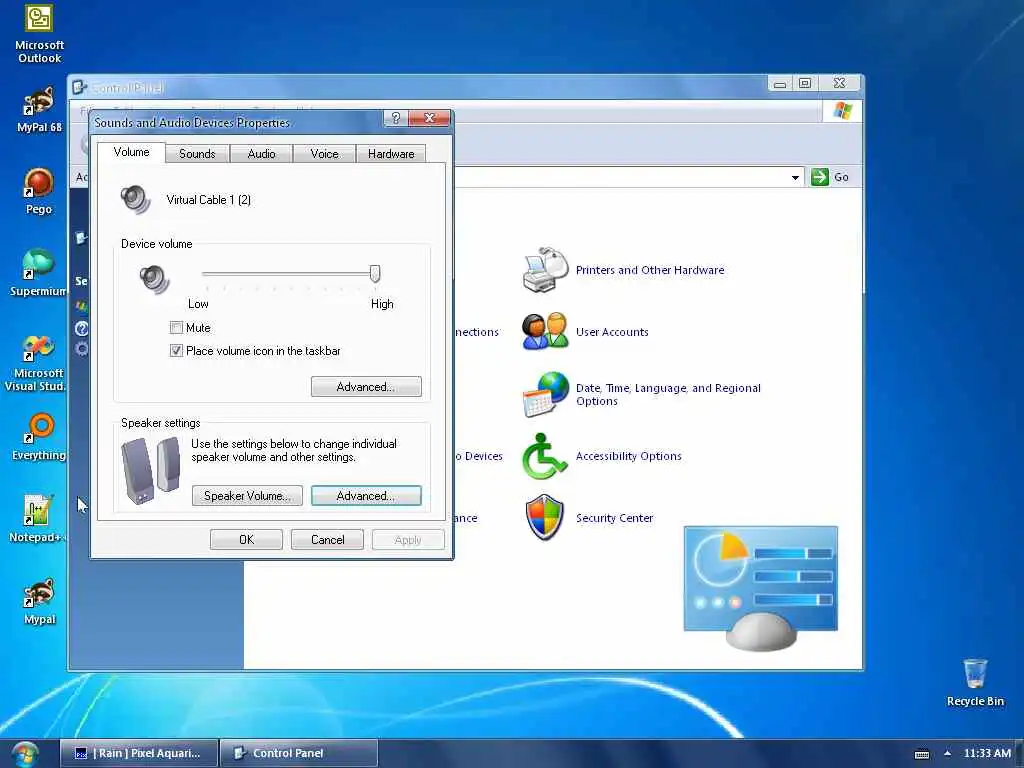Open Notepad++ desktop shortcut

tap(37, 519)
